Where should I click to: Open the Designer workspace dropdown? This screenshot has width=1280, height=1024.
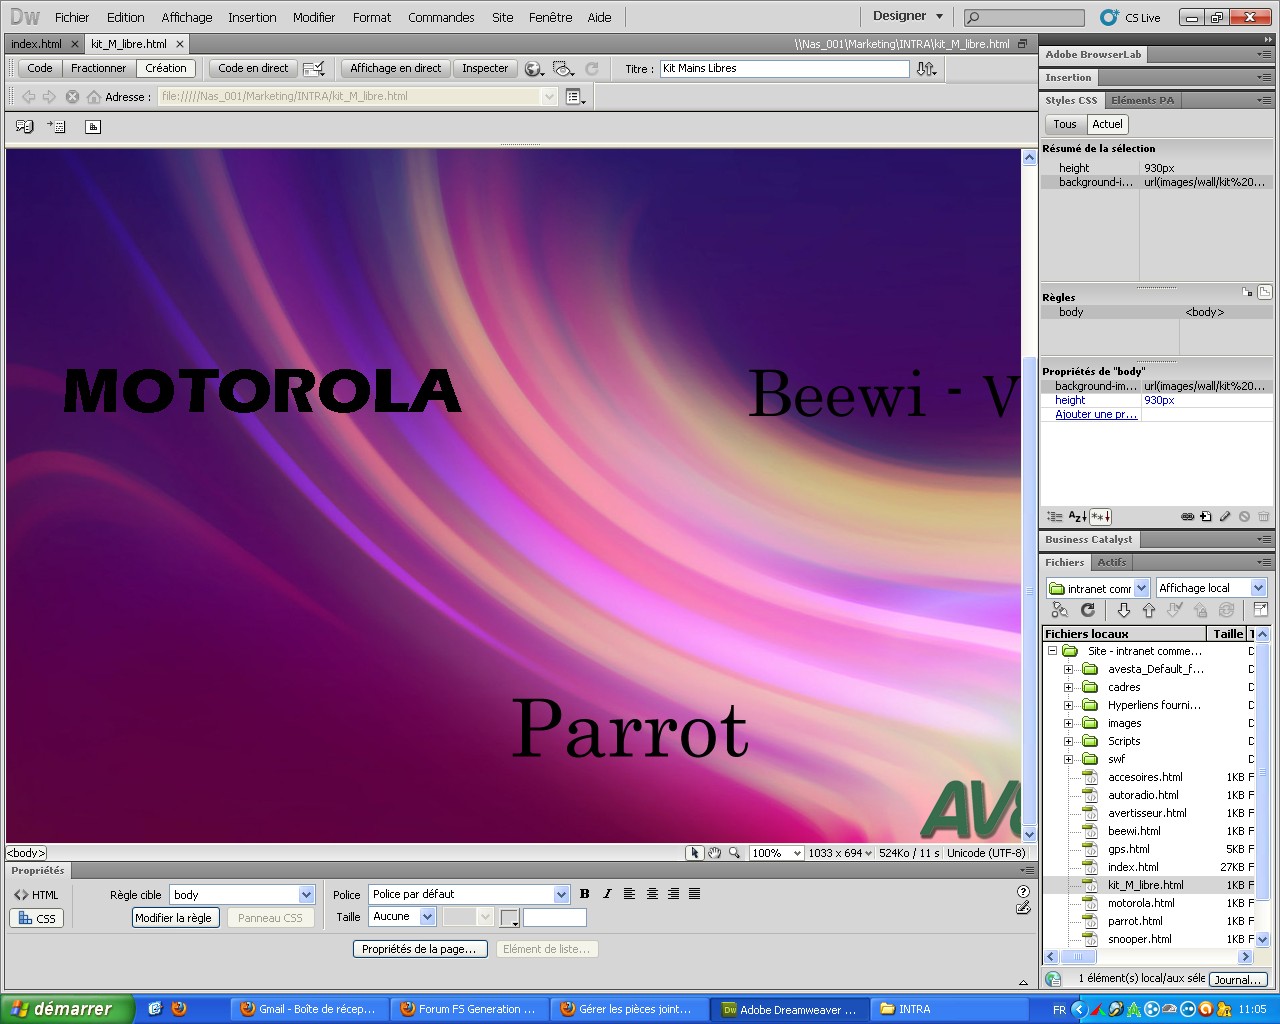pos(907,16)
